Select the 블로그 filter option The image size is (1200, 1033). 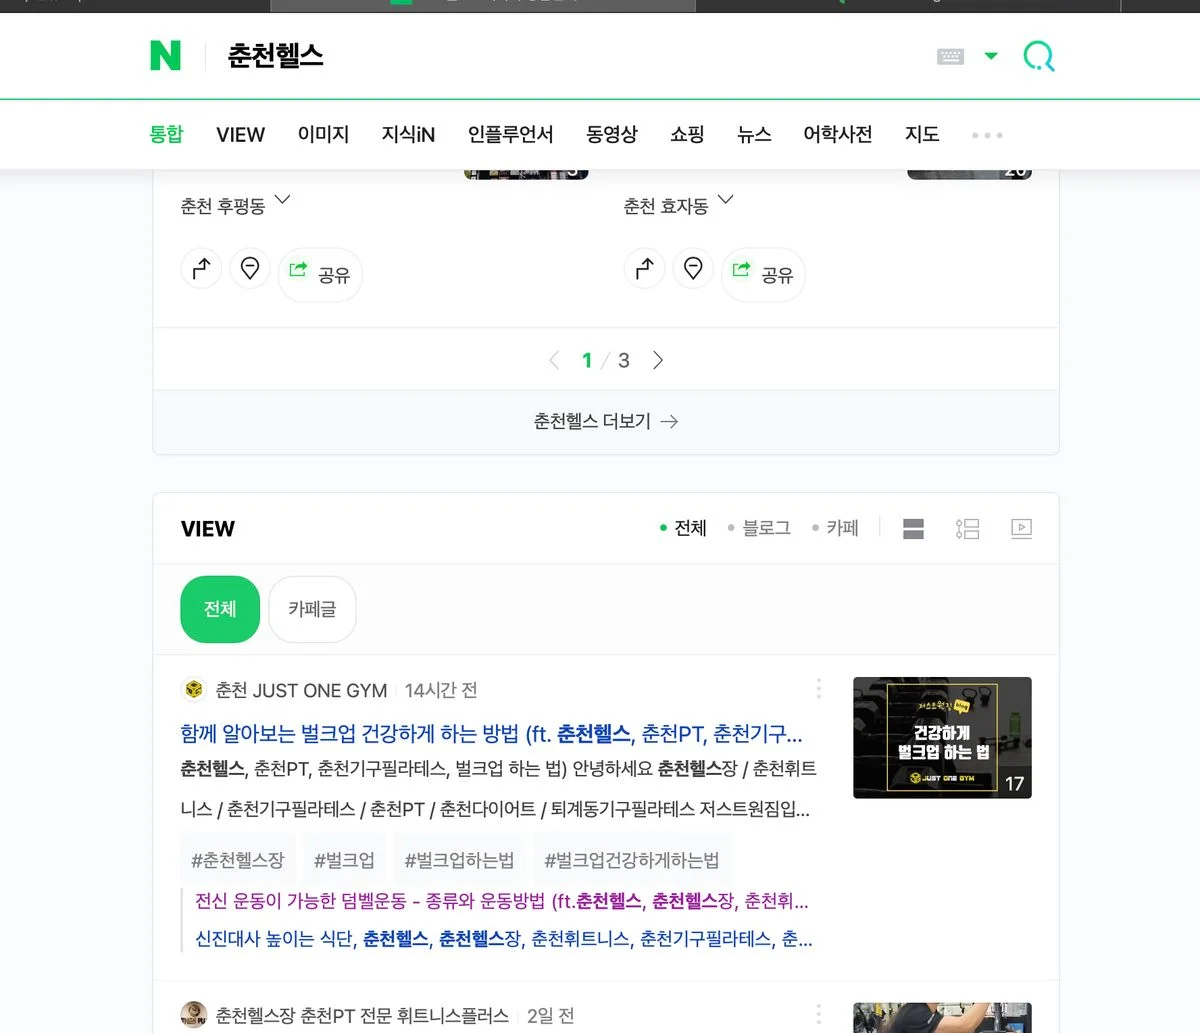click(x=759, y=528)
